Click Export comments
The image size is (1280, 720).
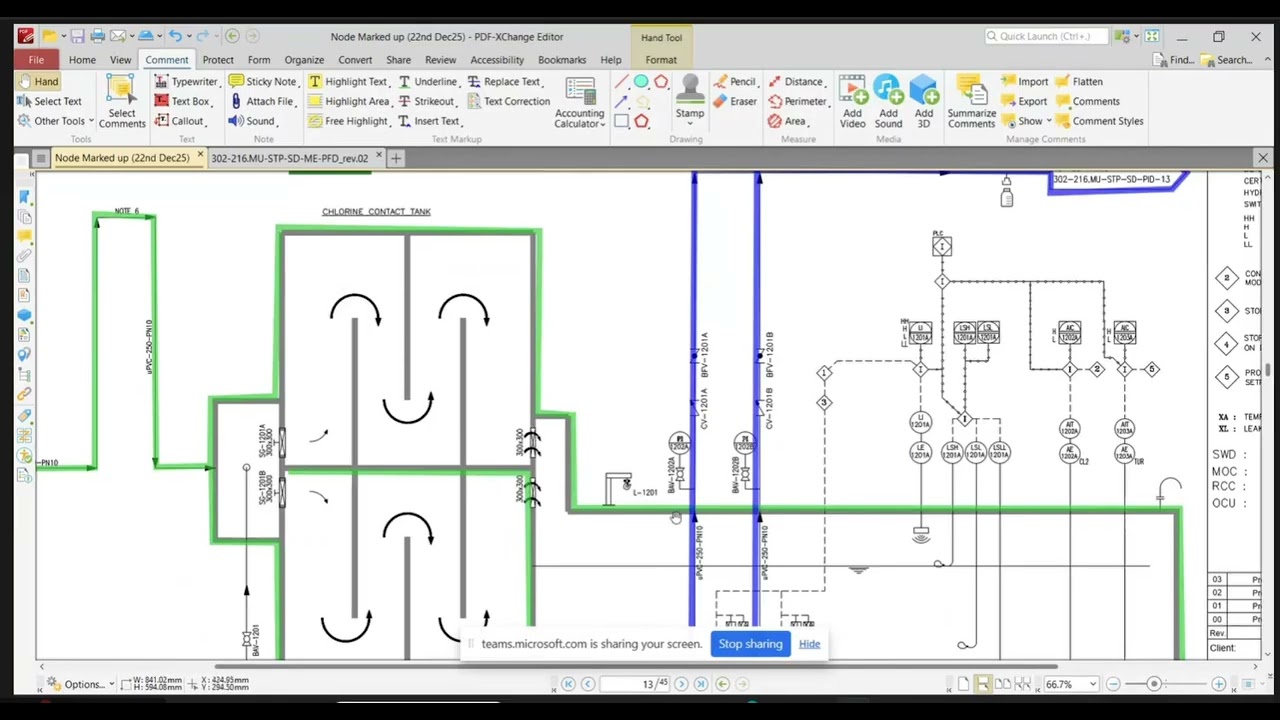click(x=1024, y=101)
